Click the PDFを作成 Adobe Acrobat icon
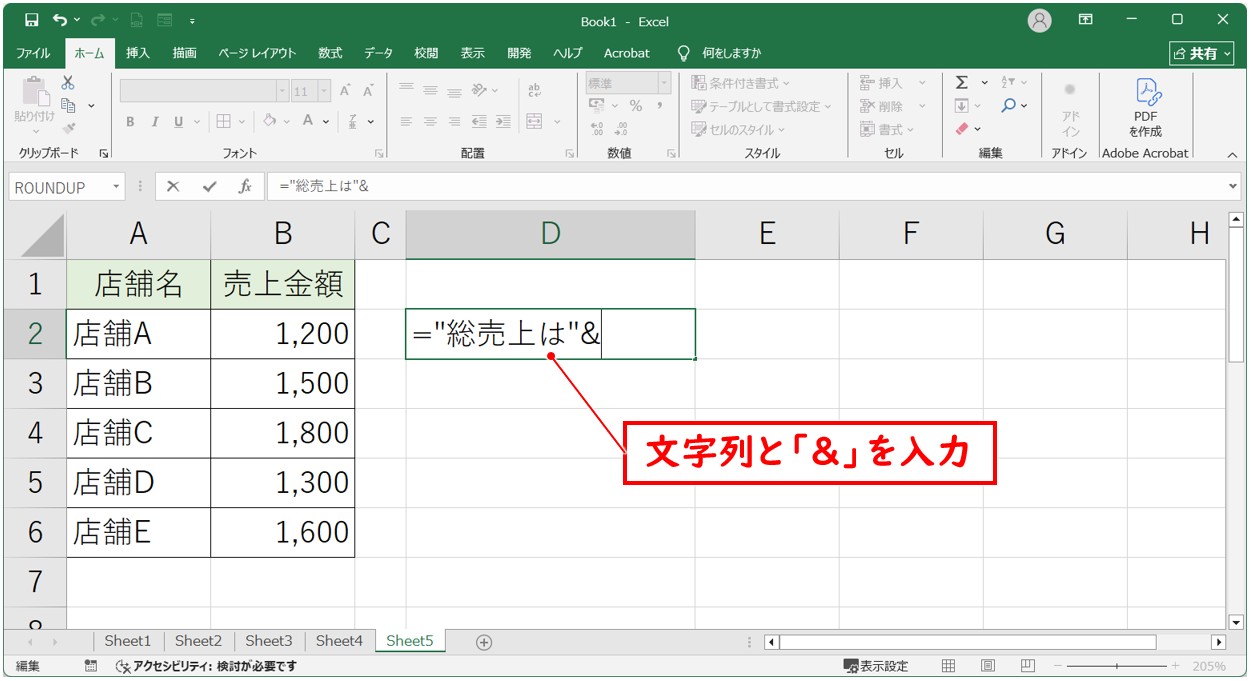 [x=1144, y=110]
